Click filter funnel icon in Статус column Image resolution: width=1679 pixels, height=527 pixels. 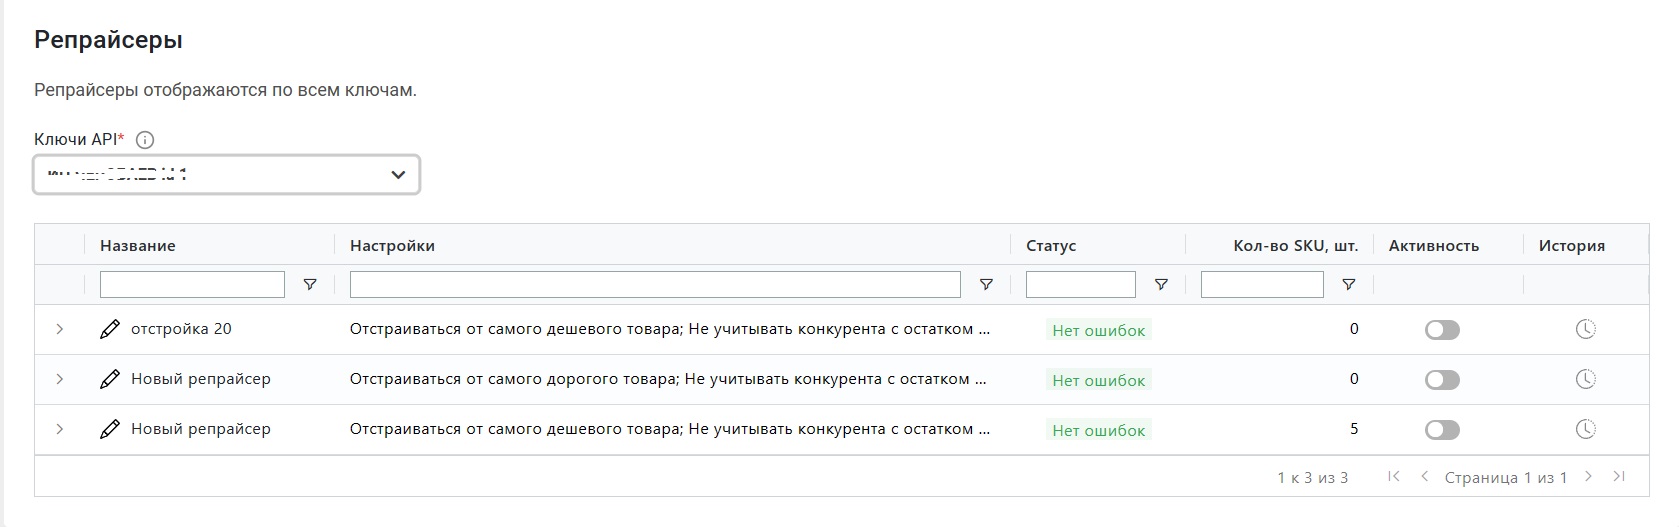click(x=1161, y=285)
